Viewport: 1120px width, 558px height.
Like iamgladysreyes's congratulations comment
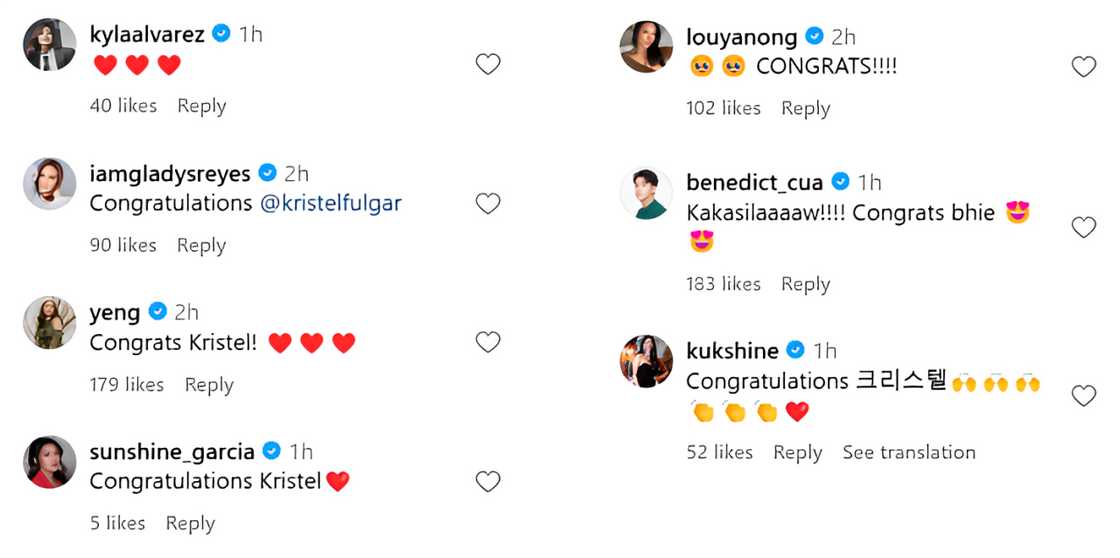tap(487, 204)
